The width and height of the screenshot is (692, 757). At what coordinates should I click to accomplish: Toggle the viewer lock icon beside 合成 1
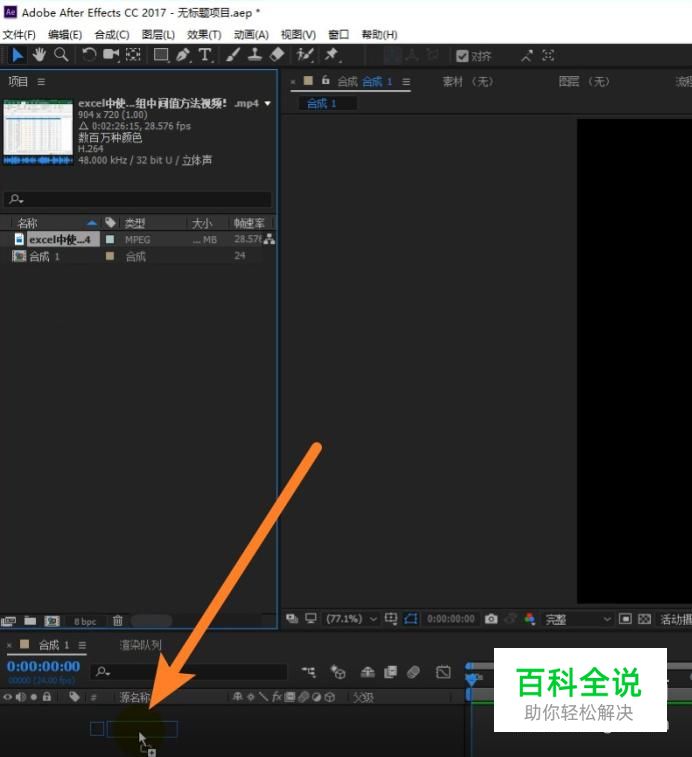[326, 80]
